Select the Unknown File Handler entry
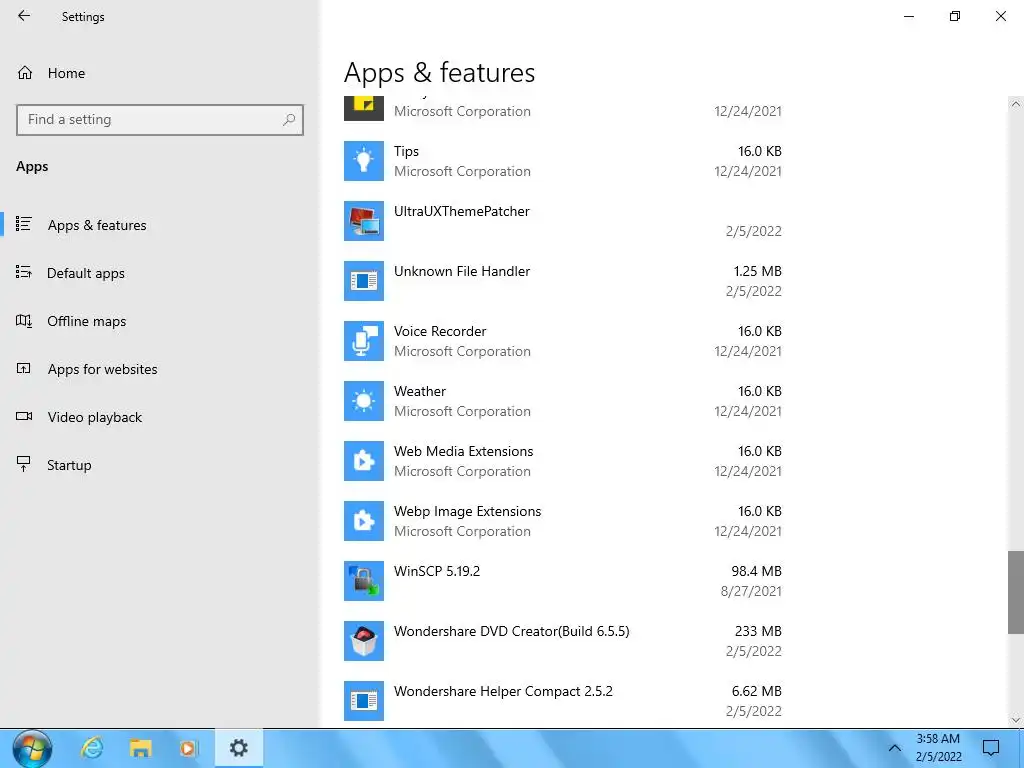The height and width of the screenshot is (768, 1024). click(563, 281)
